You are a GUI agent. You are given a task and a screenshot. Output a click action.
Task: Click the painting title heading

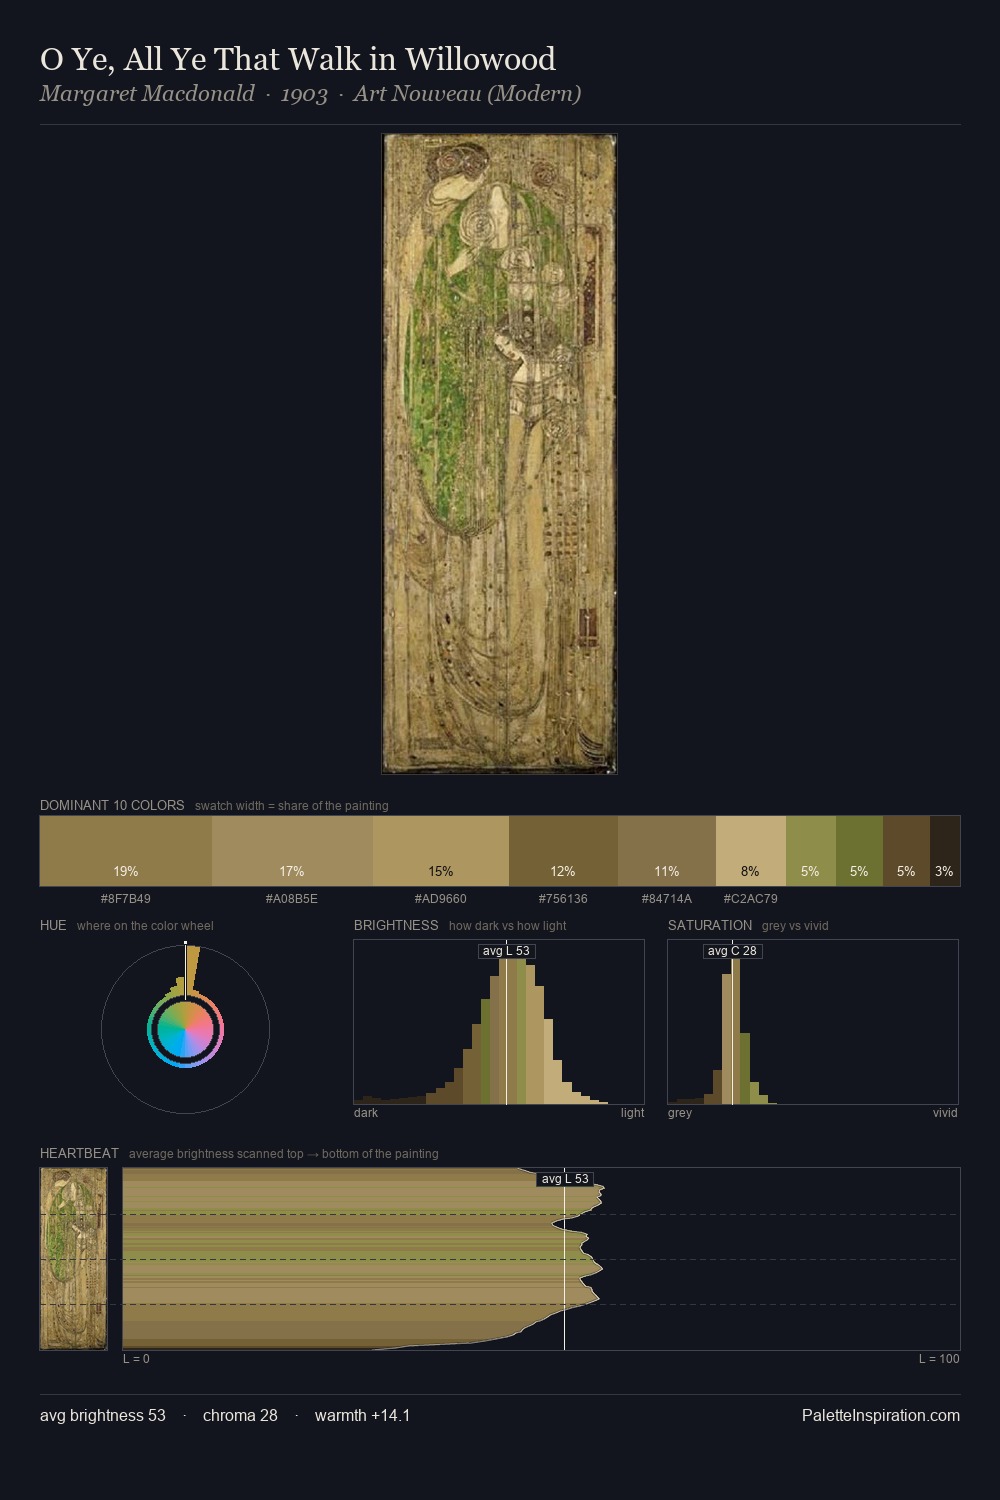[298, 59]
